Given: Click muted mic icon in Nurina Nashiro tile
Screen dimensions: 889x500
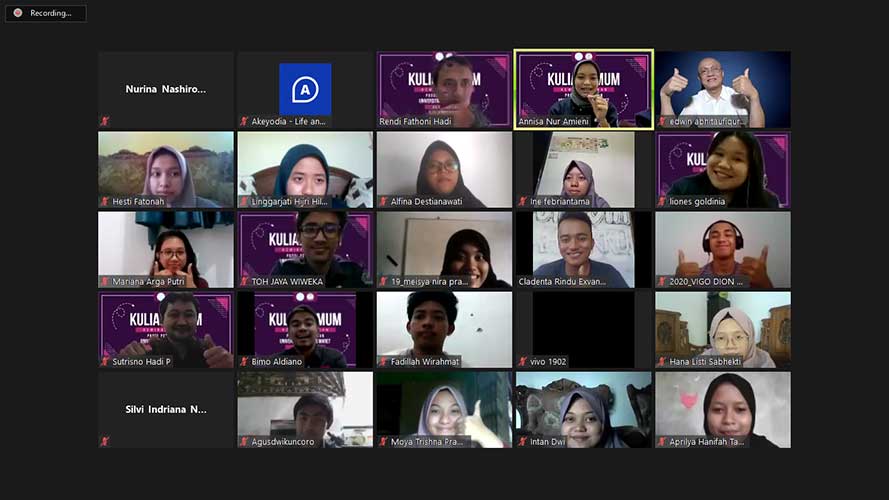Looking at the screenshot, I should coord(104,121).
